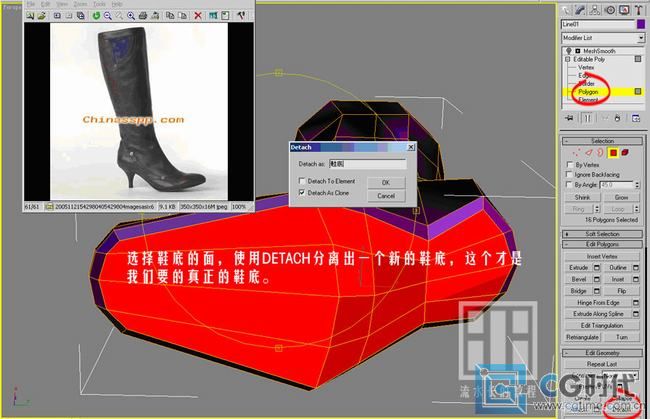Open the Modify command panel tab
The width and height of the screenshot is (650, 419).
click(581, 10)
